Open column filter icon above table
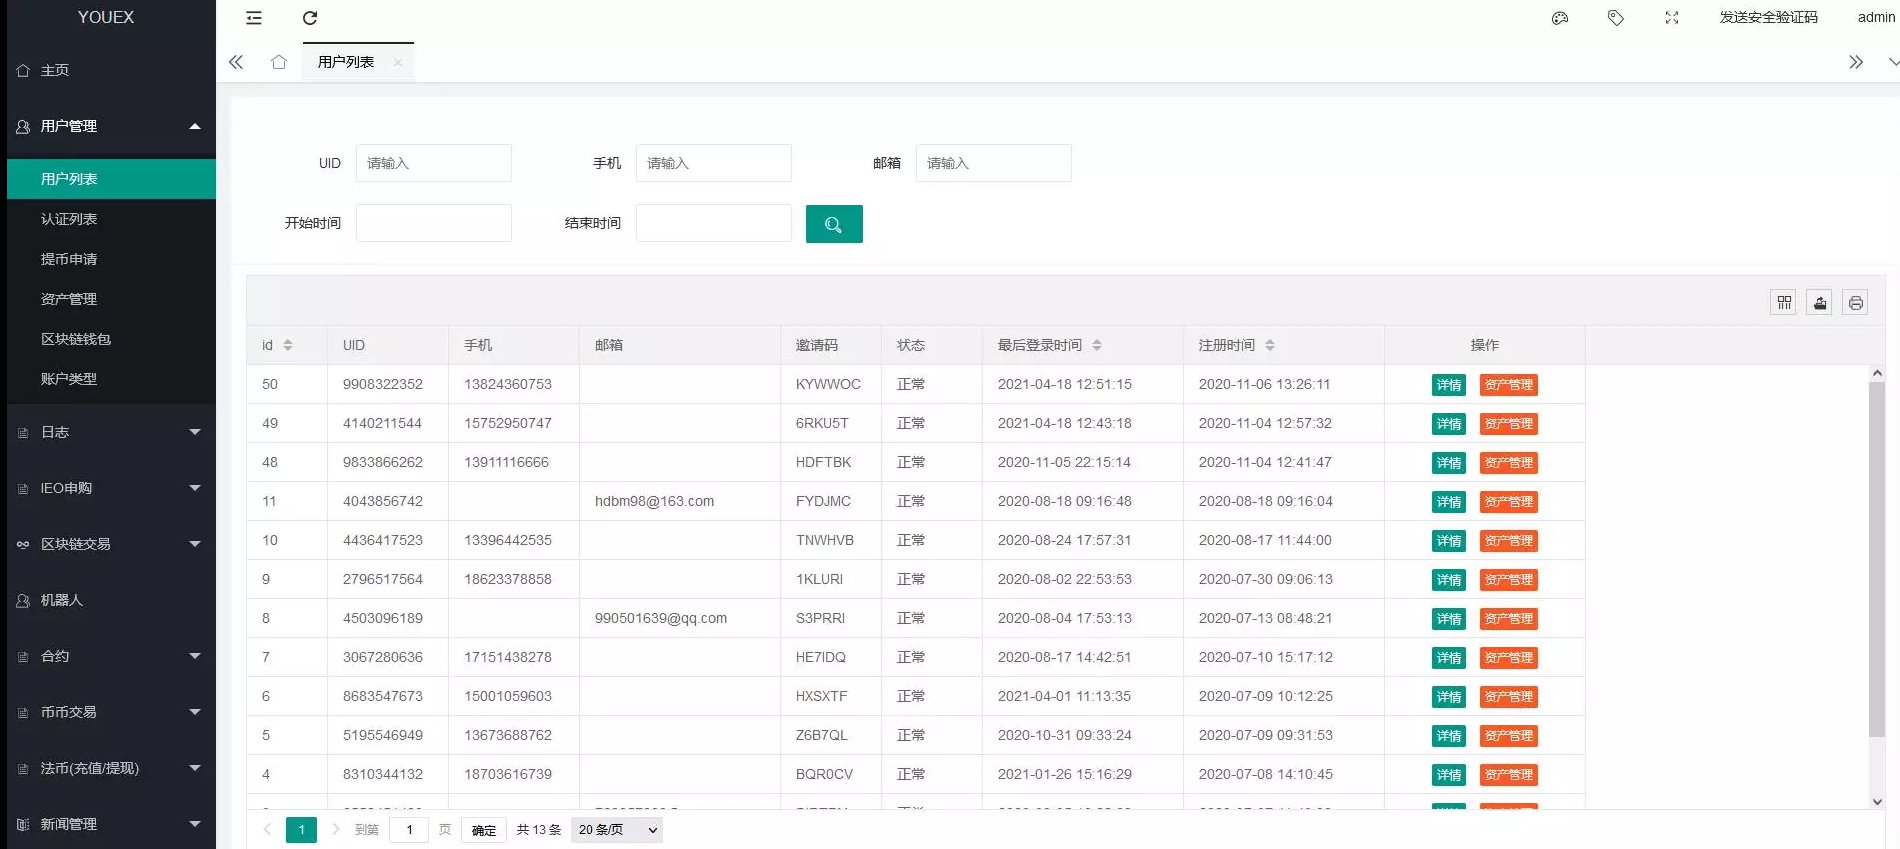 pyautogui.click(x=1784, y=302)
